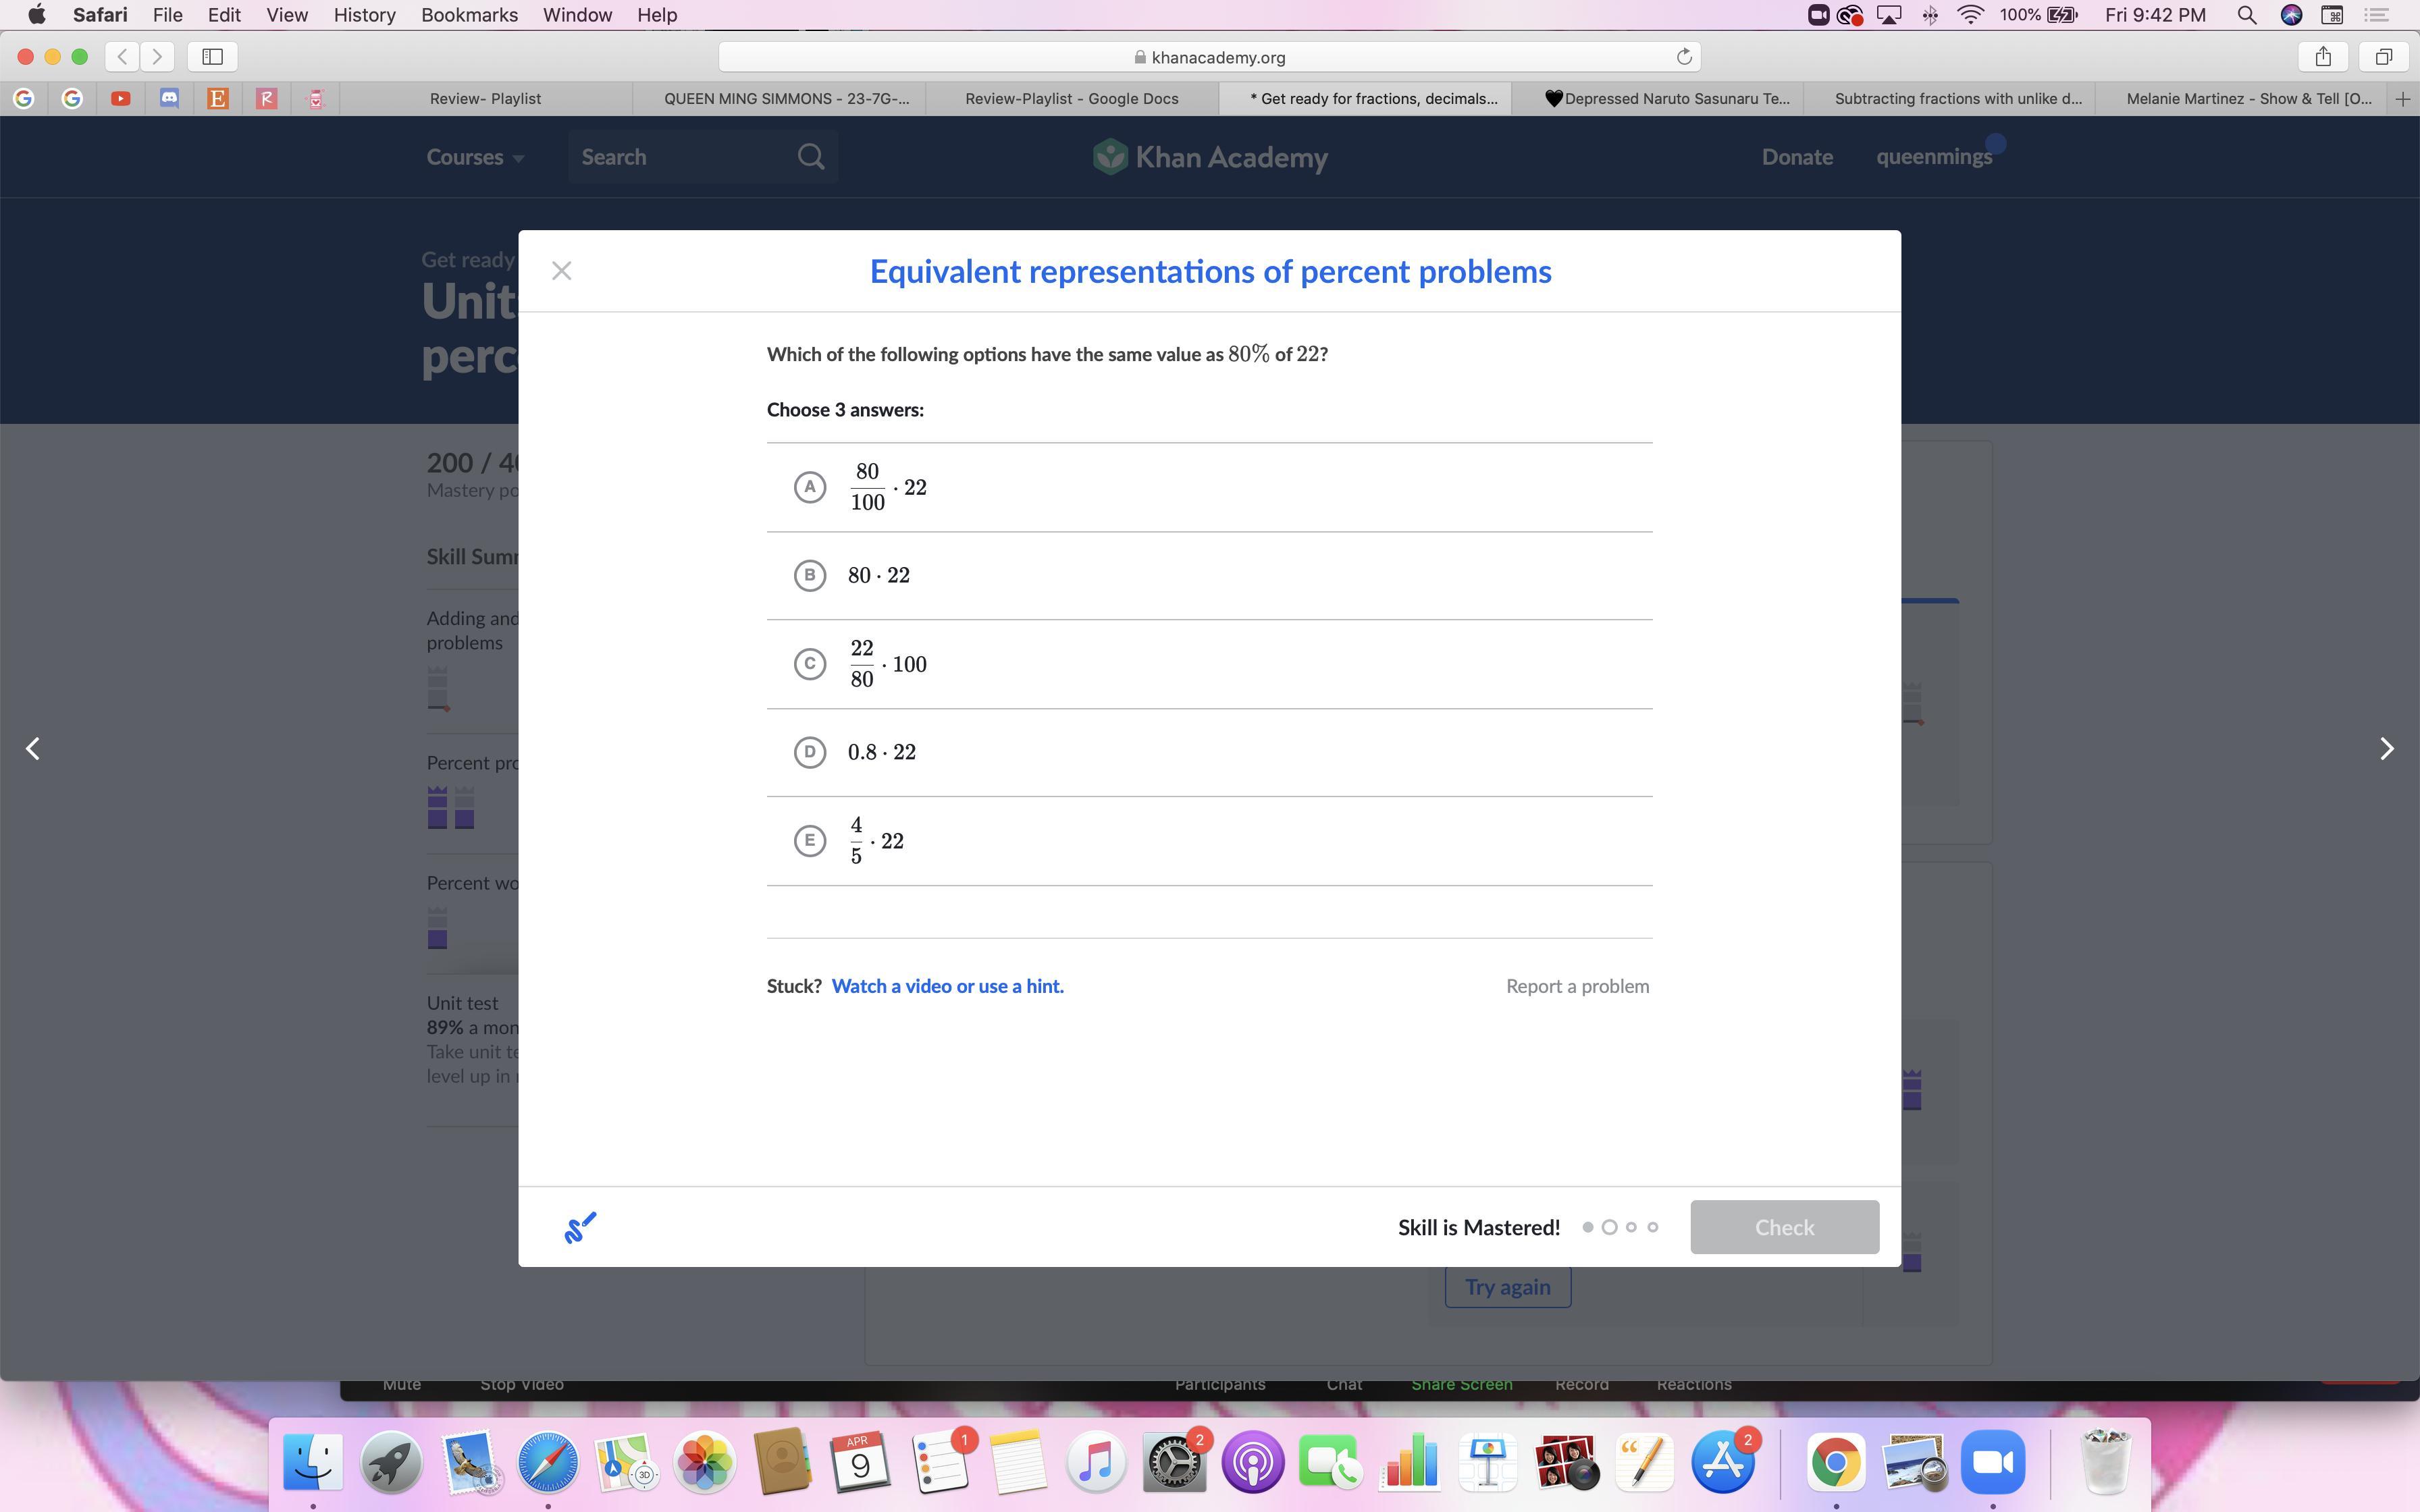Image resolution: width=2420 pixels, height=1512 pixels.
Task: Go to next item with right chevron
Action: [x=2386, y=749]
